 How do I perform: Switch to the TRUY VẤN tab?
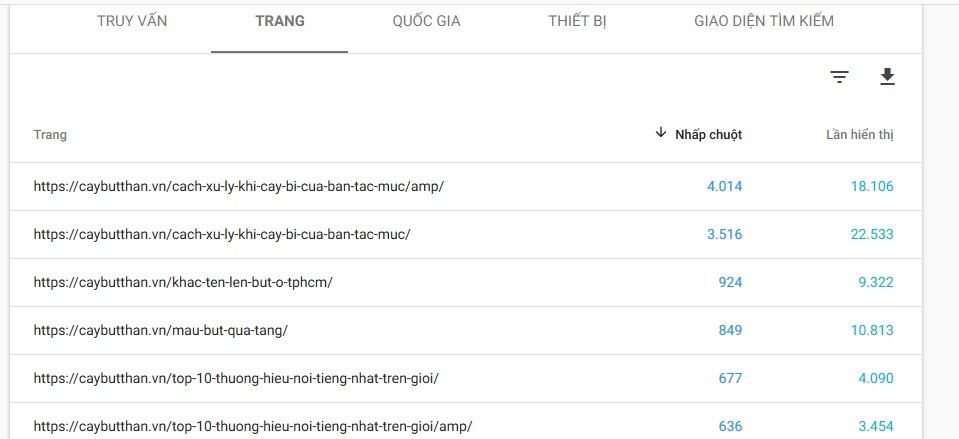pyautogui.click(x=132, y=21)
